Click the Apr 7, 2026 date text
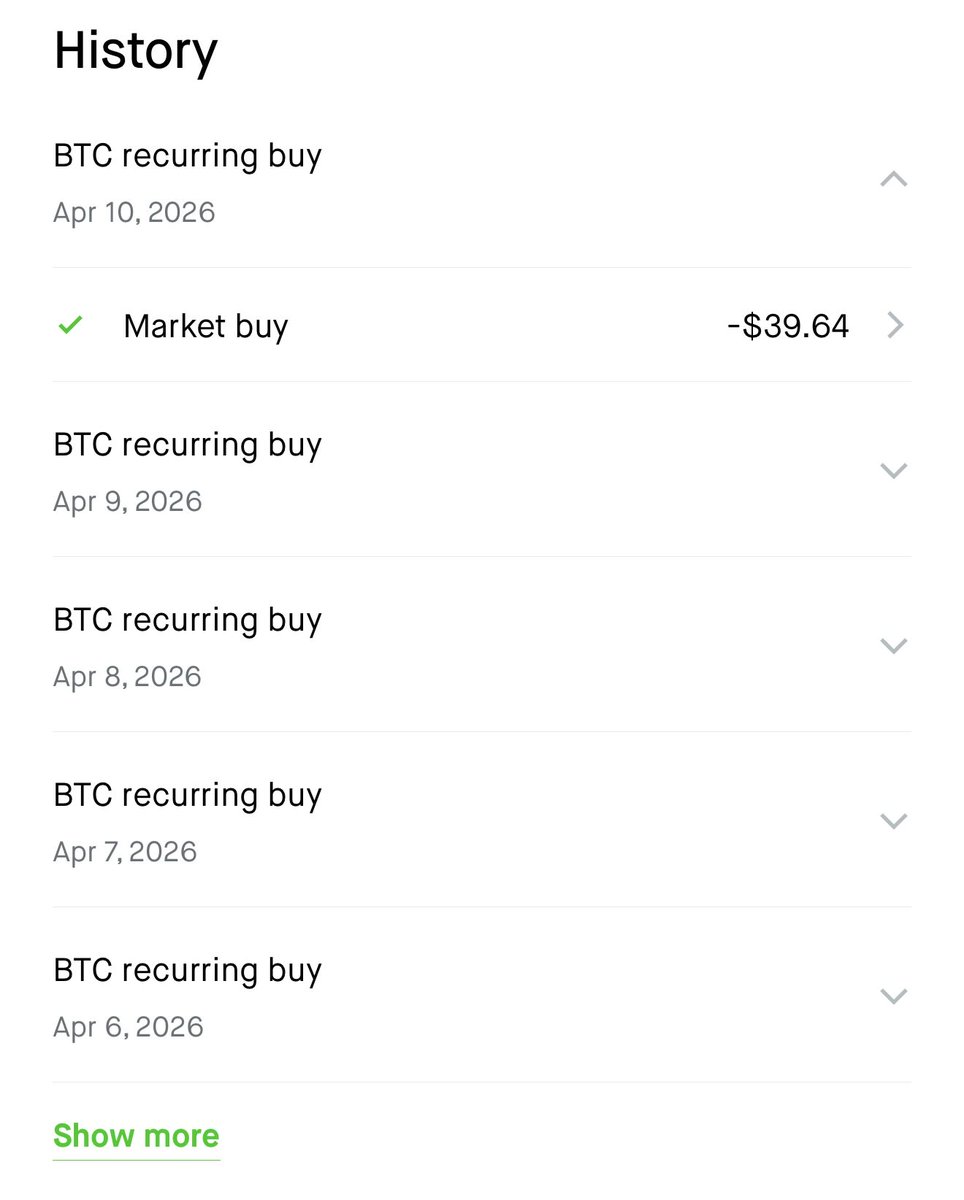 point(125,852)
